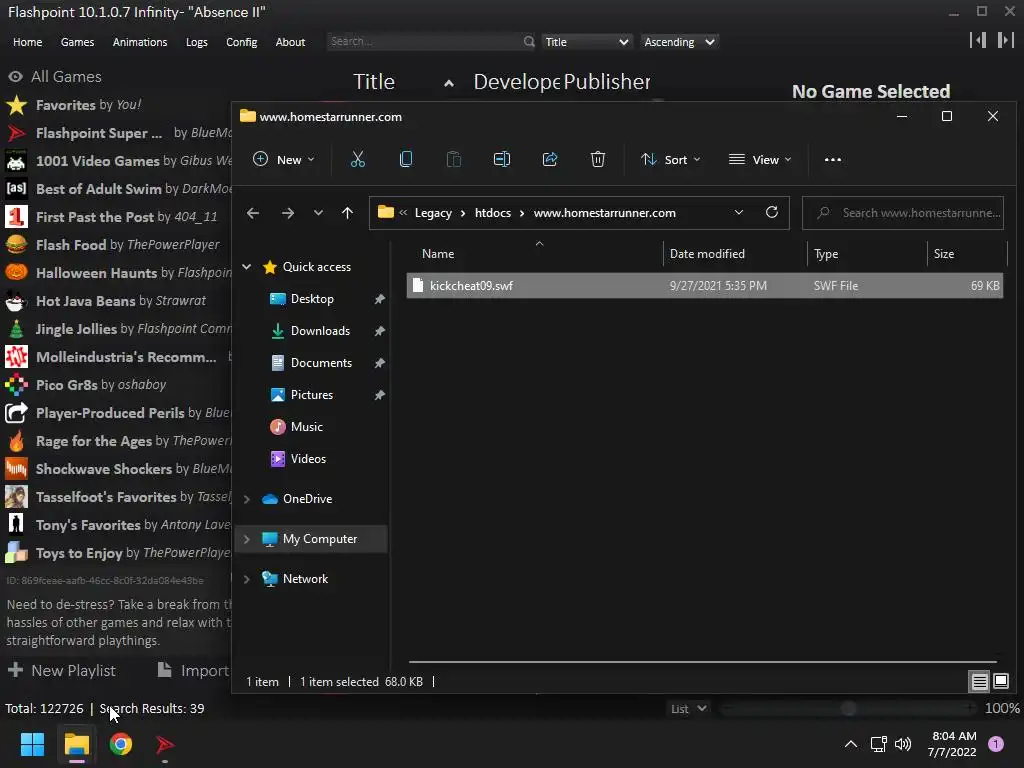Sort files by Date modified column
This screenshot has width=1024, height=768.
(707, 254)
